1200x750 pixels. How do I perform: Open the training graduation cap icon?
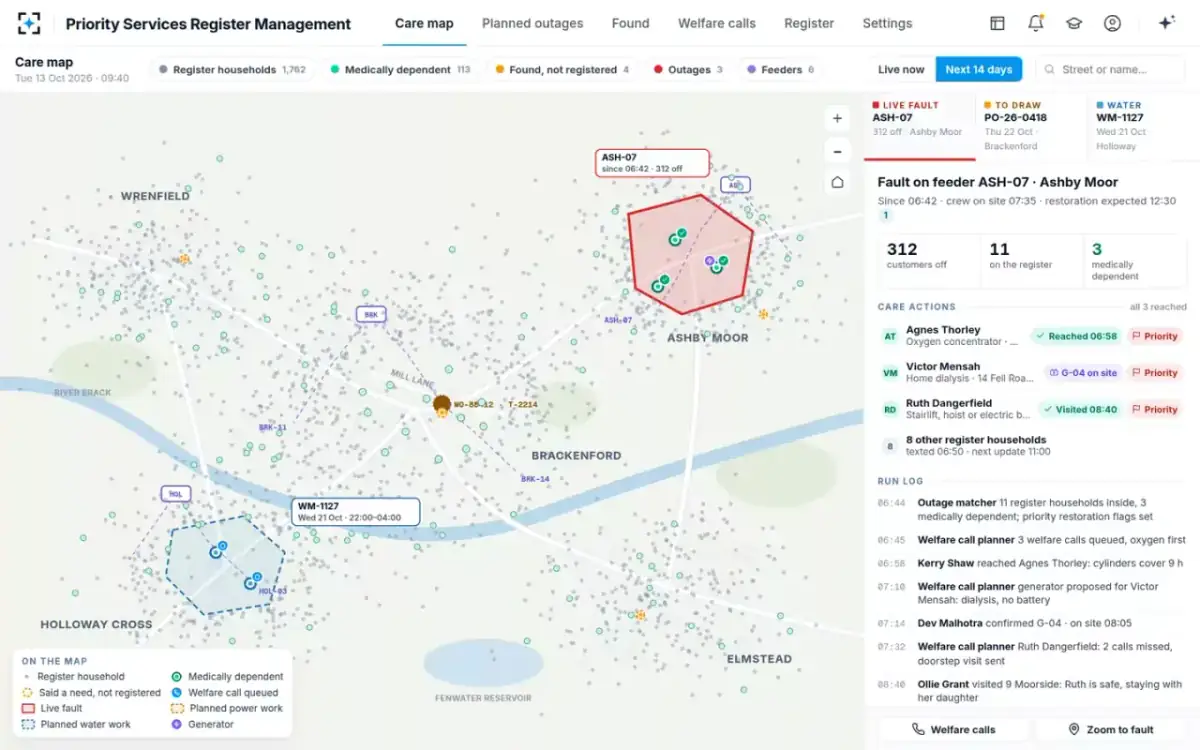pyautogui.click(x=1073, y=23)
